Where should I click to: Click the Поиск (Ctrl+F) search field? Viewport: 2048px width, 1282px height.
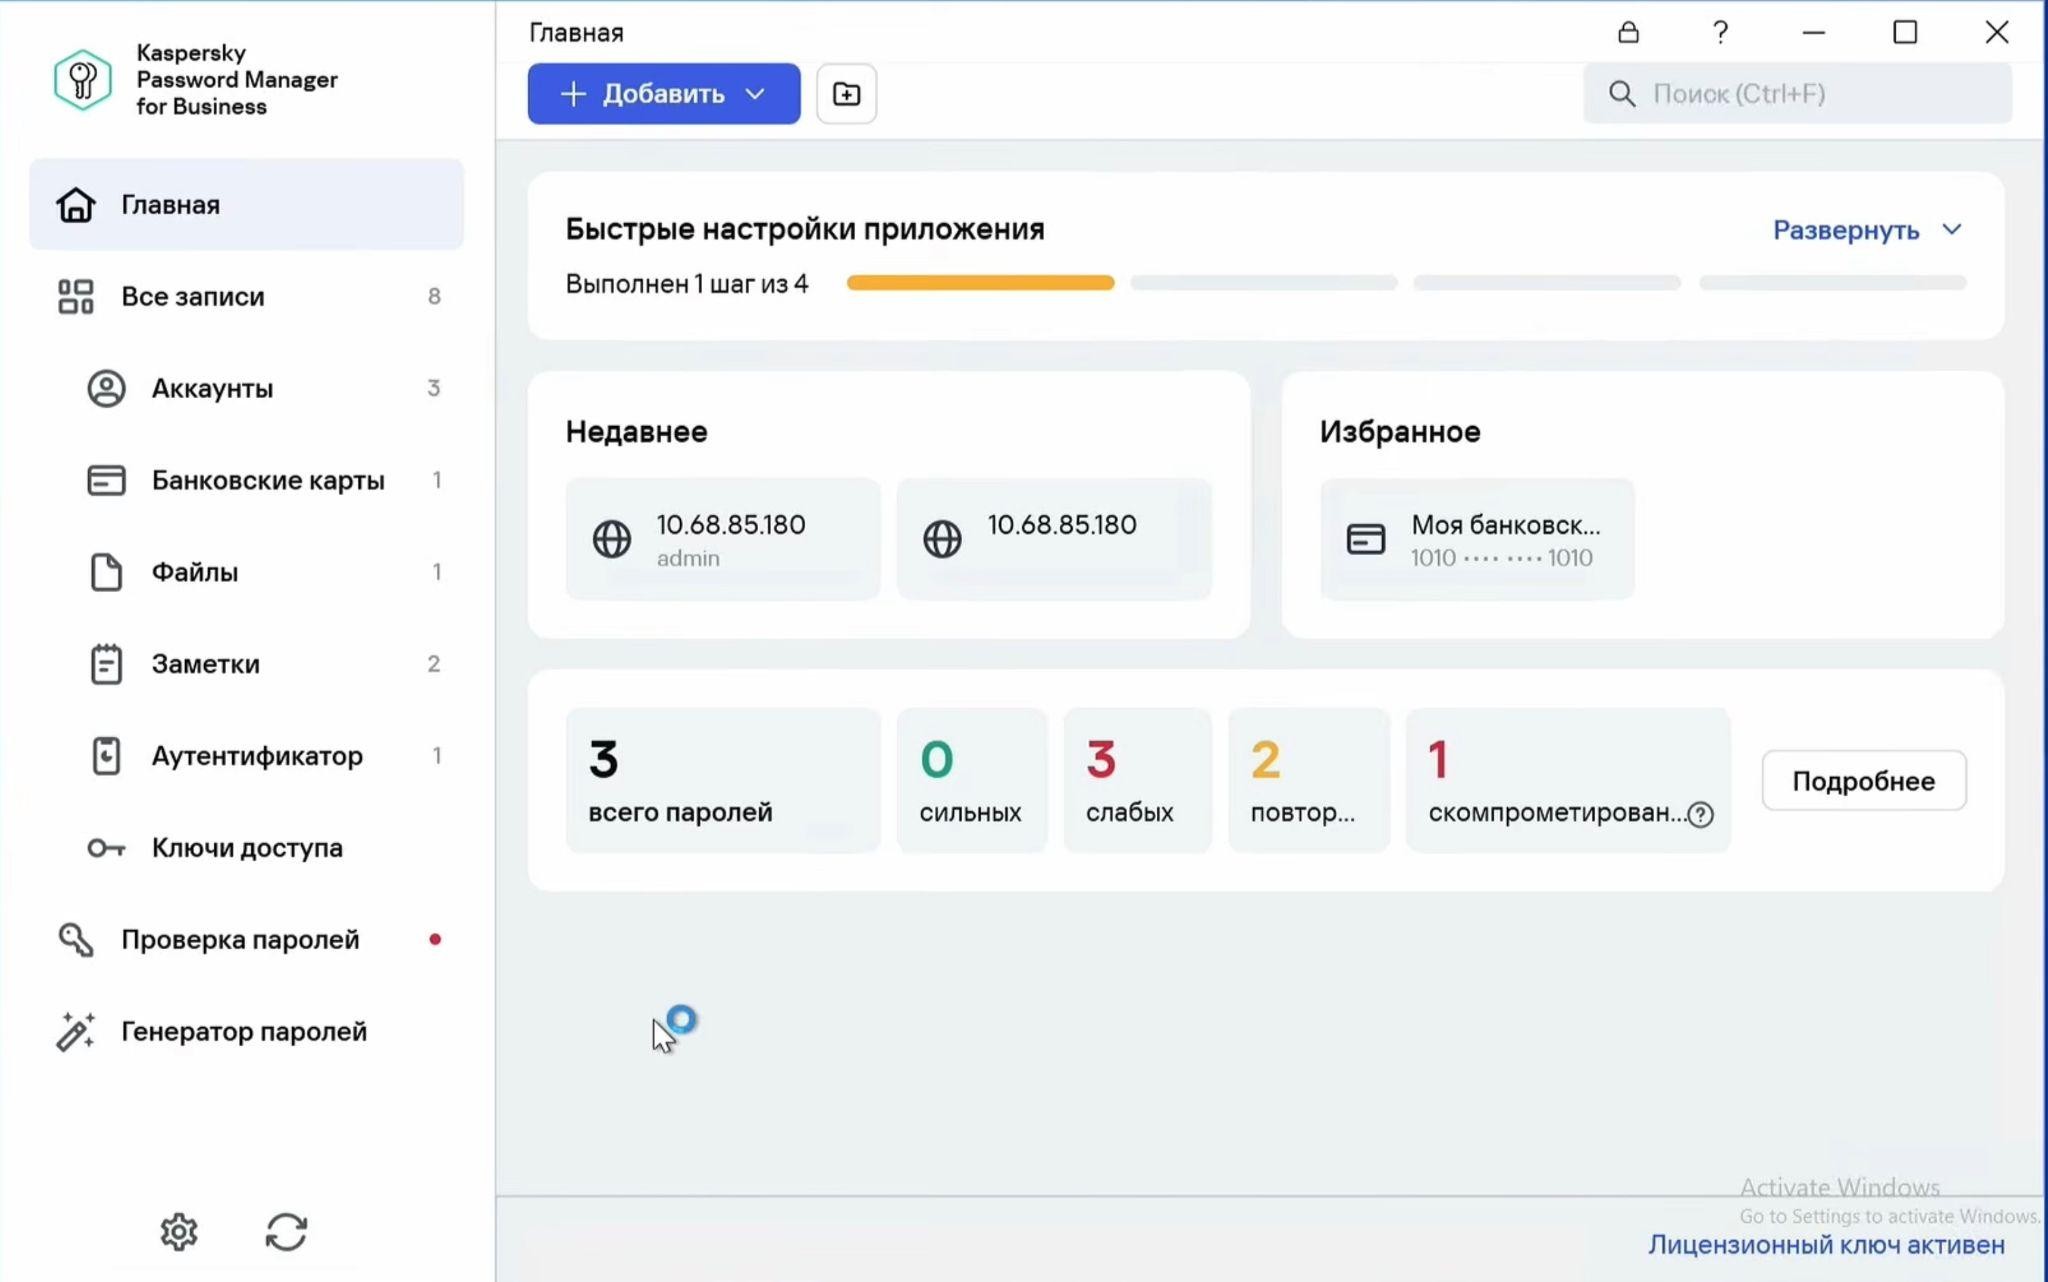pos(1797,94)
